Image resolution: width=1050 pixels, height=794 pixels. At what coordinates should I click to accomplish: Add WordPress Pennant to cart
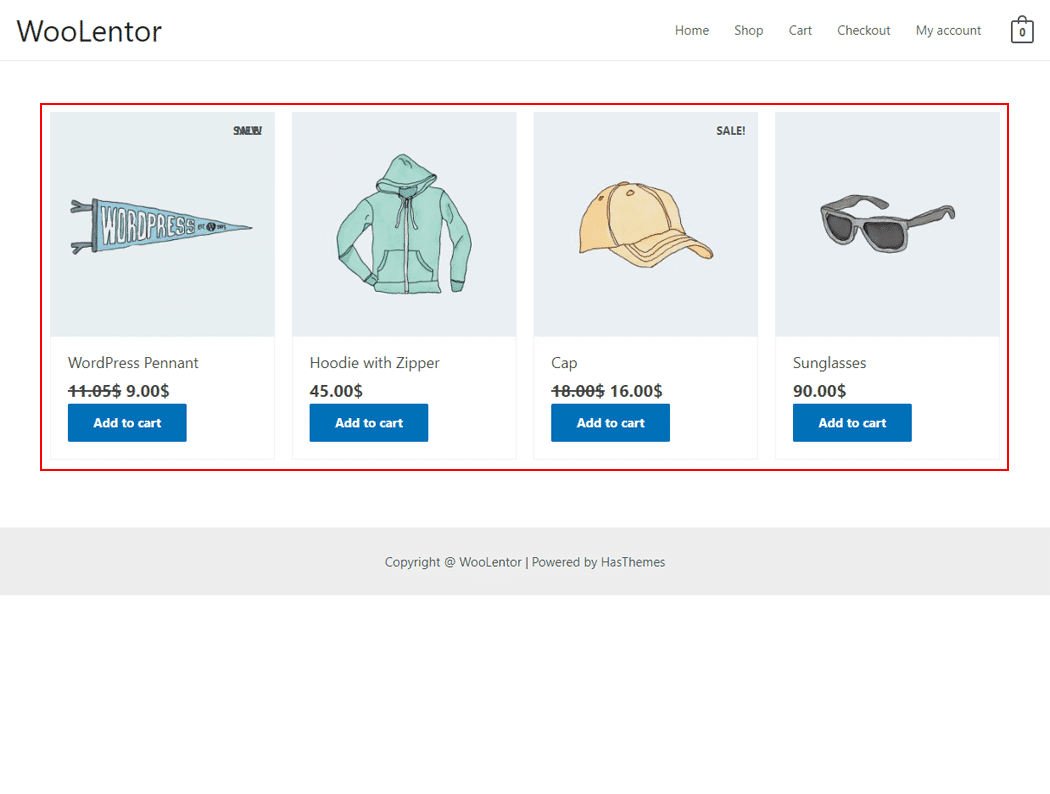click(127, 423)
